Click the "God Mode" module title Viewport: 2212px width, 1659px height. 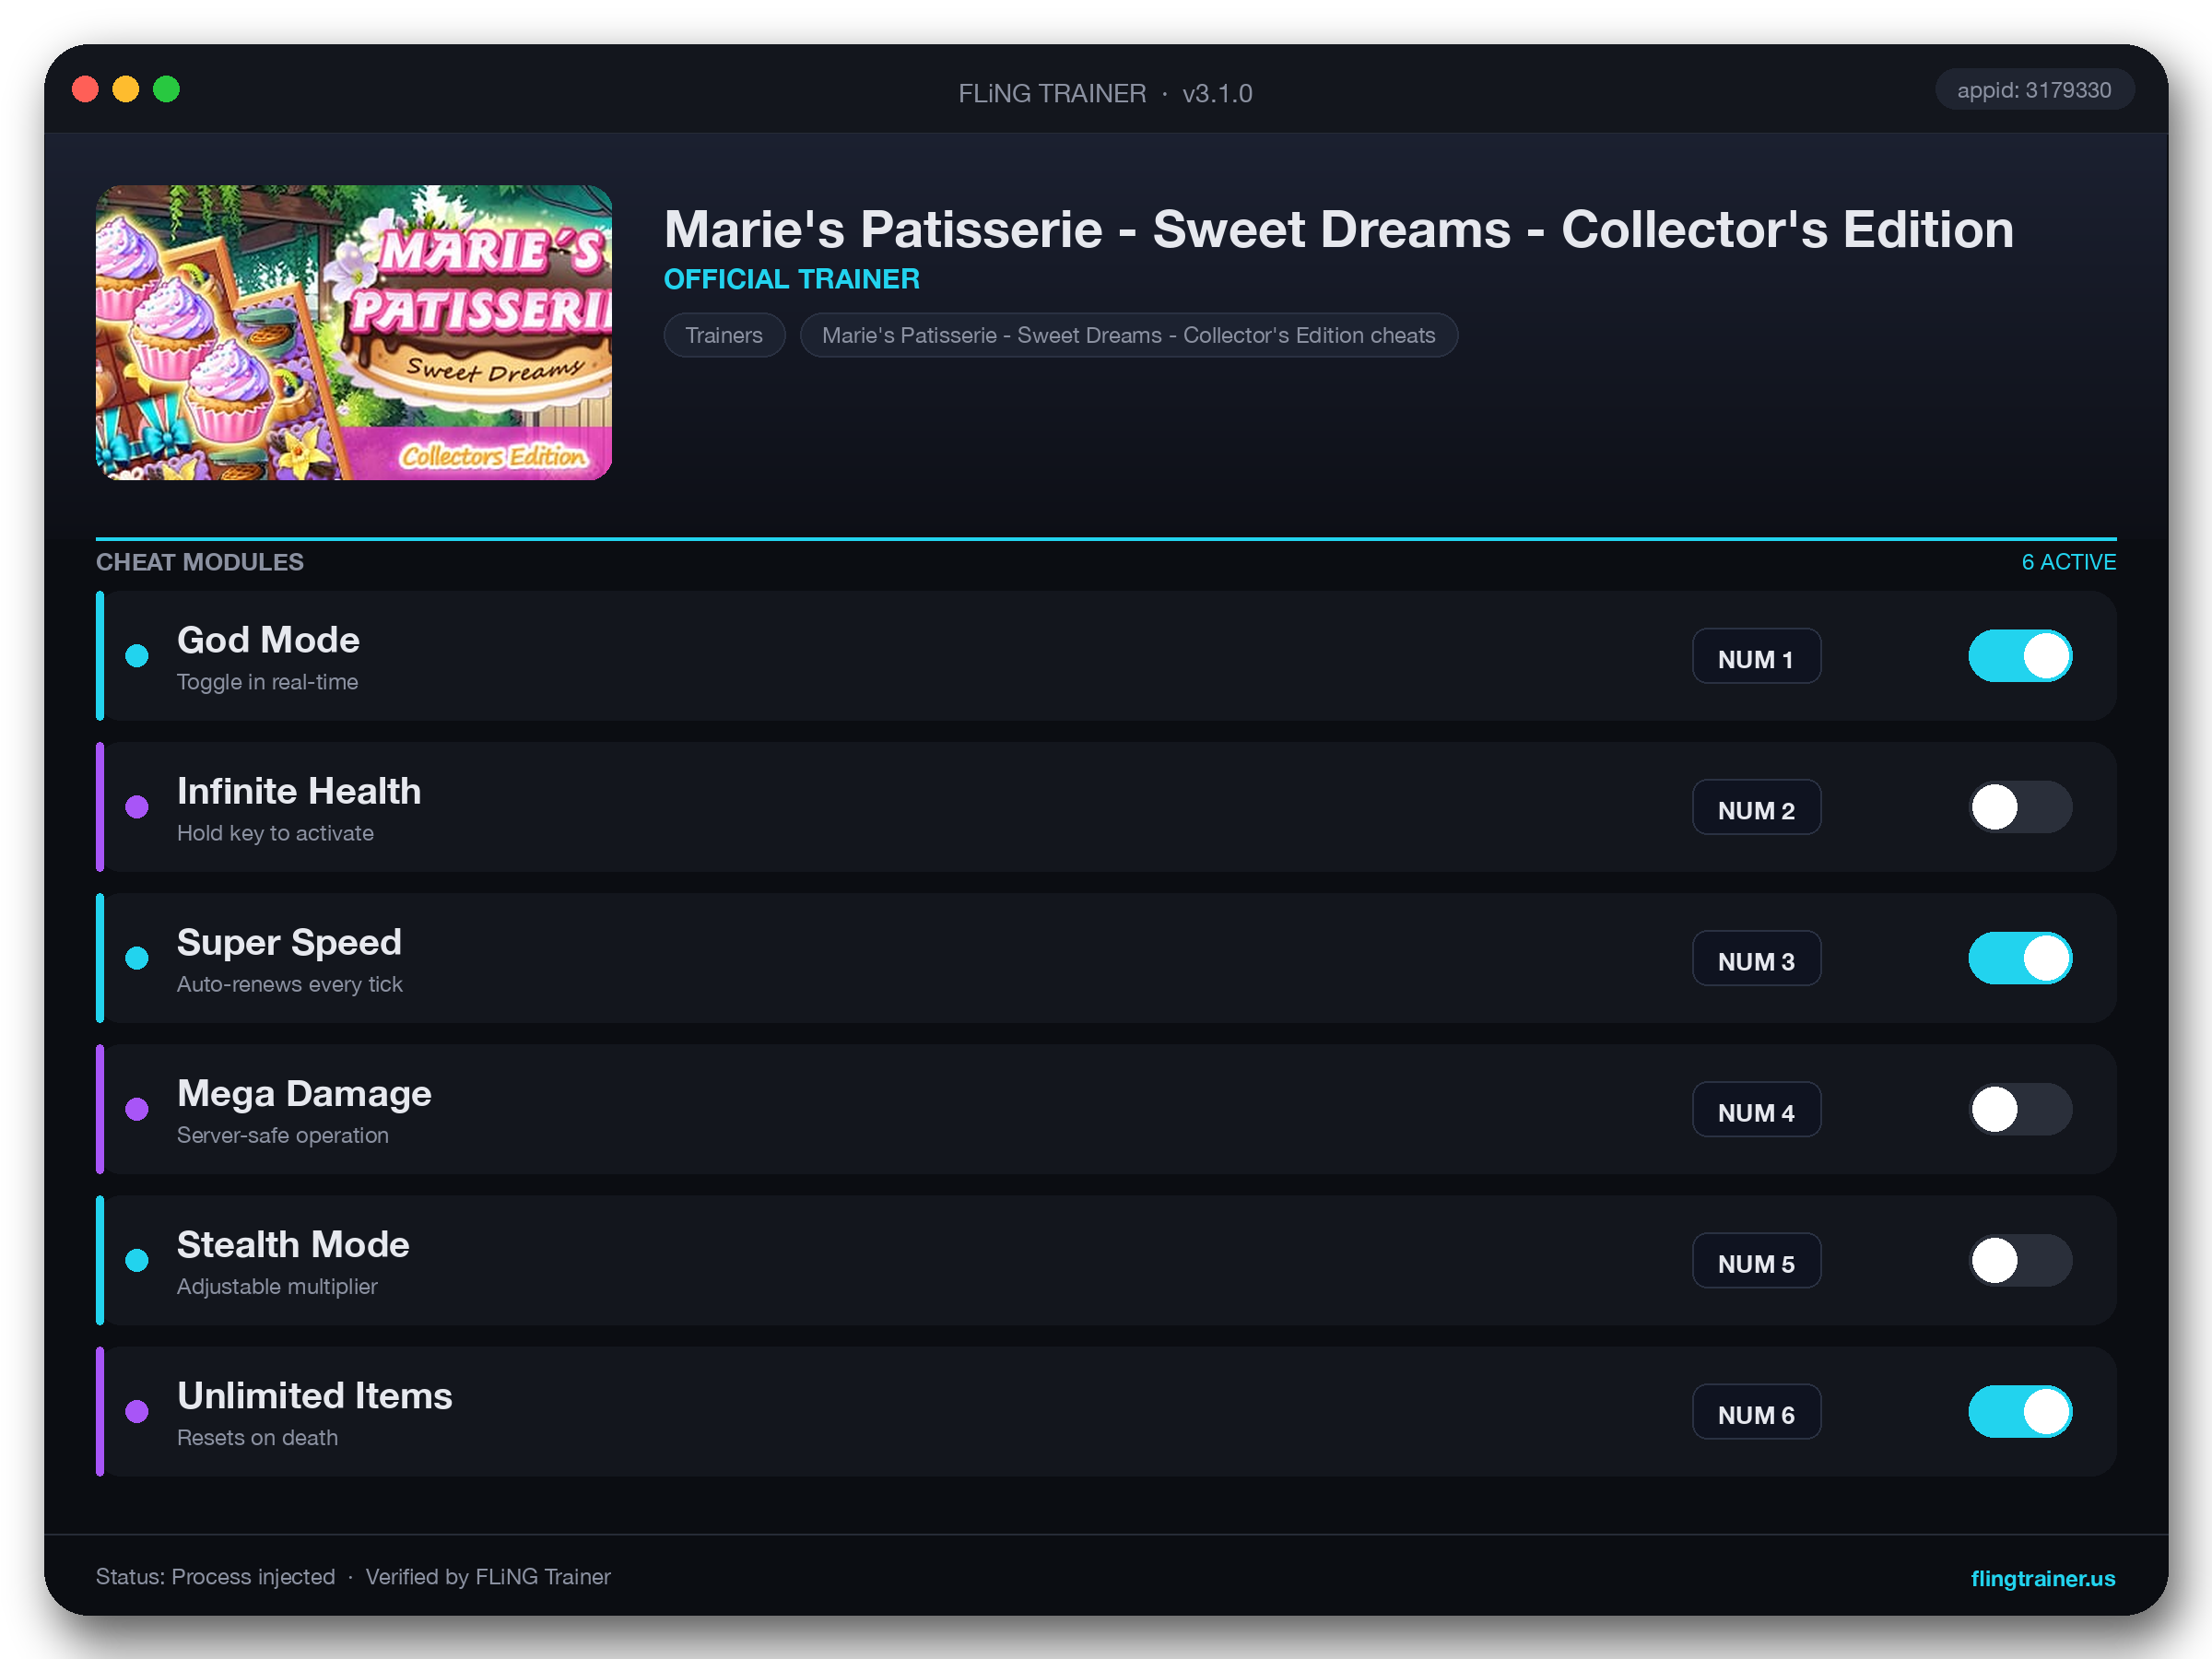coord(268,640)
